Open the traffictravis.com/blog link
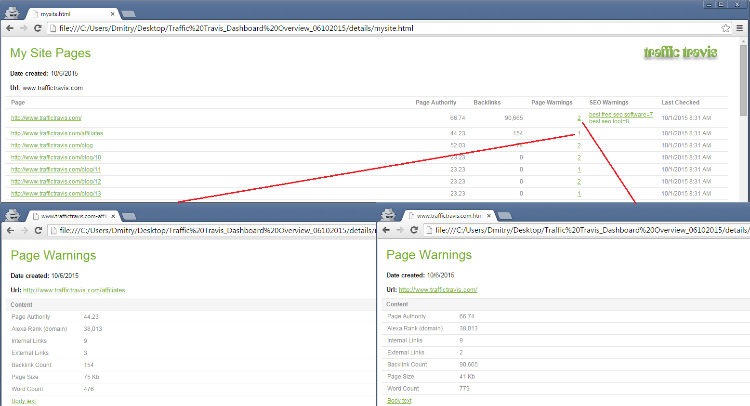This screenshot has width=750, height=406. [52, 145]
